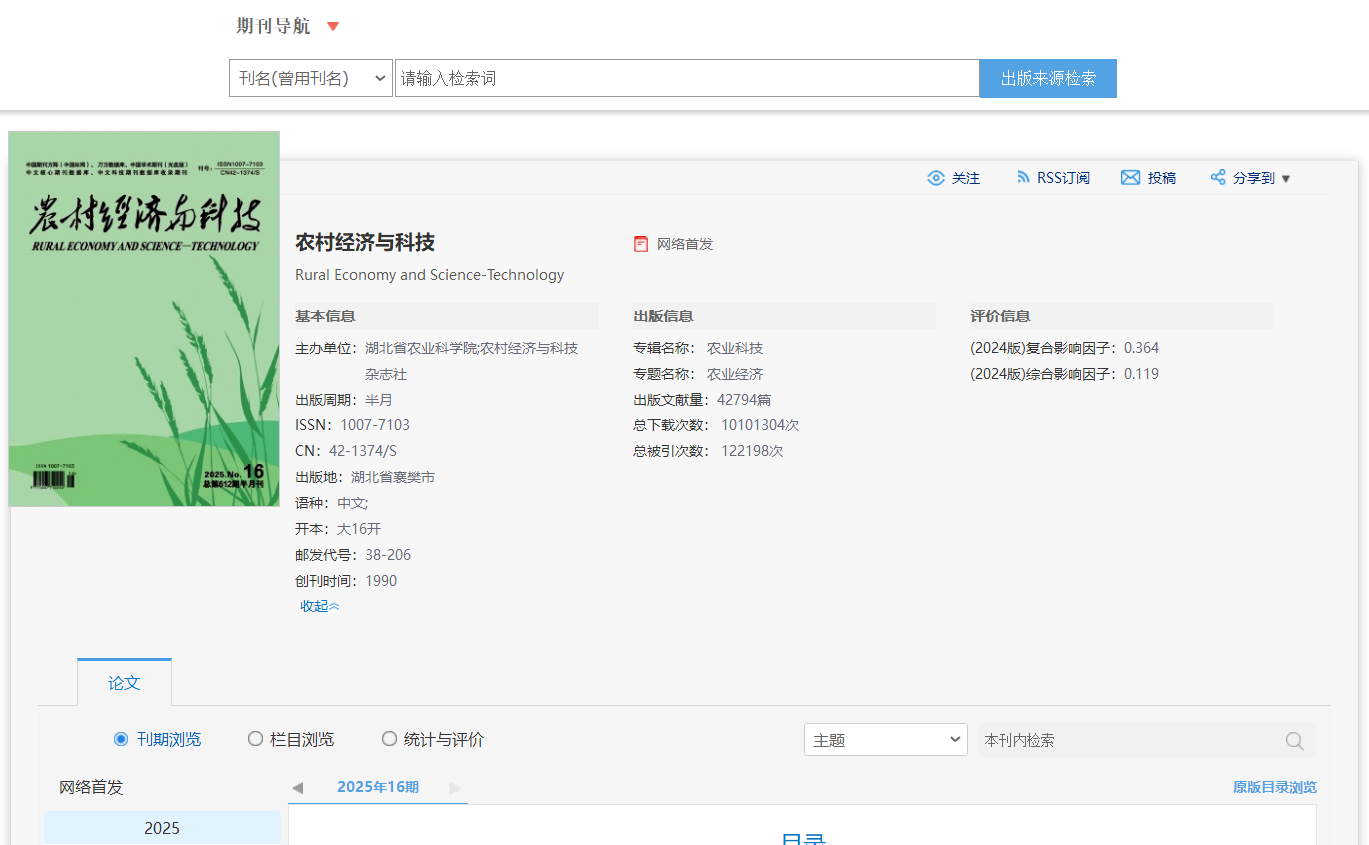
Task: Click the red 网络首发 document icon
Action: pyautogui.click(x=641, y=244)
